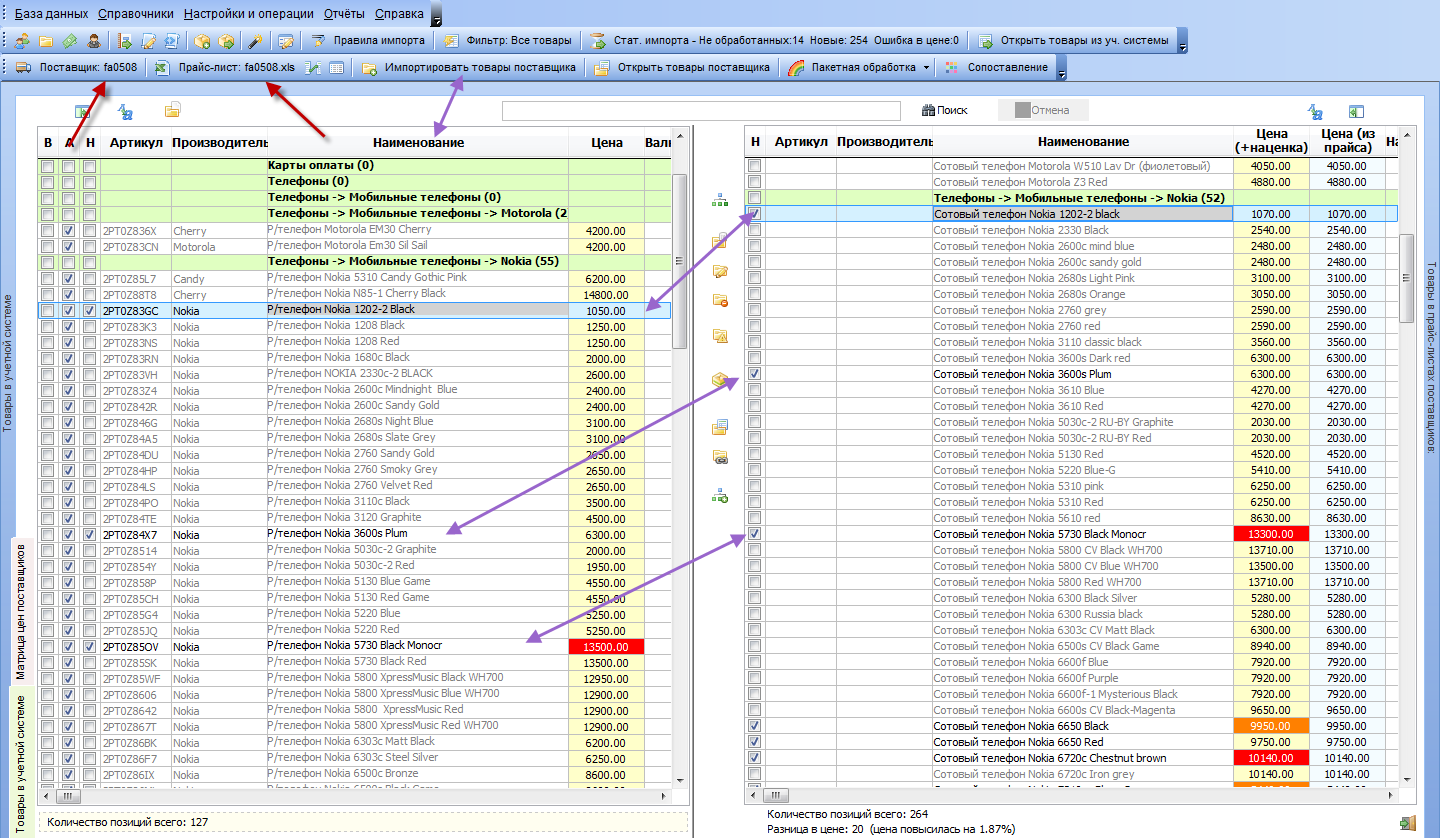Toggle checkbox for Сотовый телефон Nokia 6650 Black

click(x=755, y=726)
